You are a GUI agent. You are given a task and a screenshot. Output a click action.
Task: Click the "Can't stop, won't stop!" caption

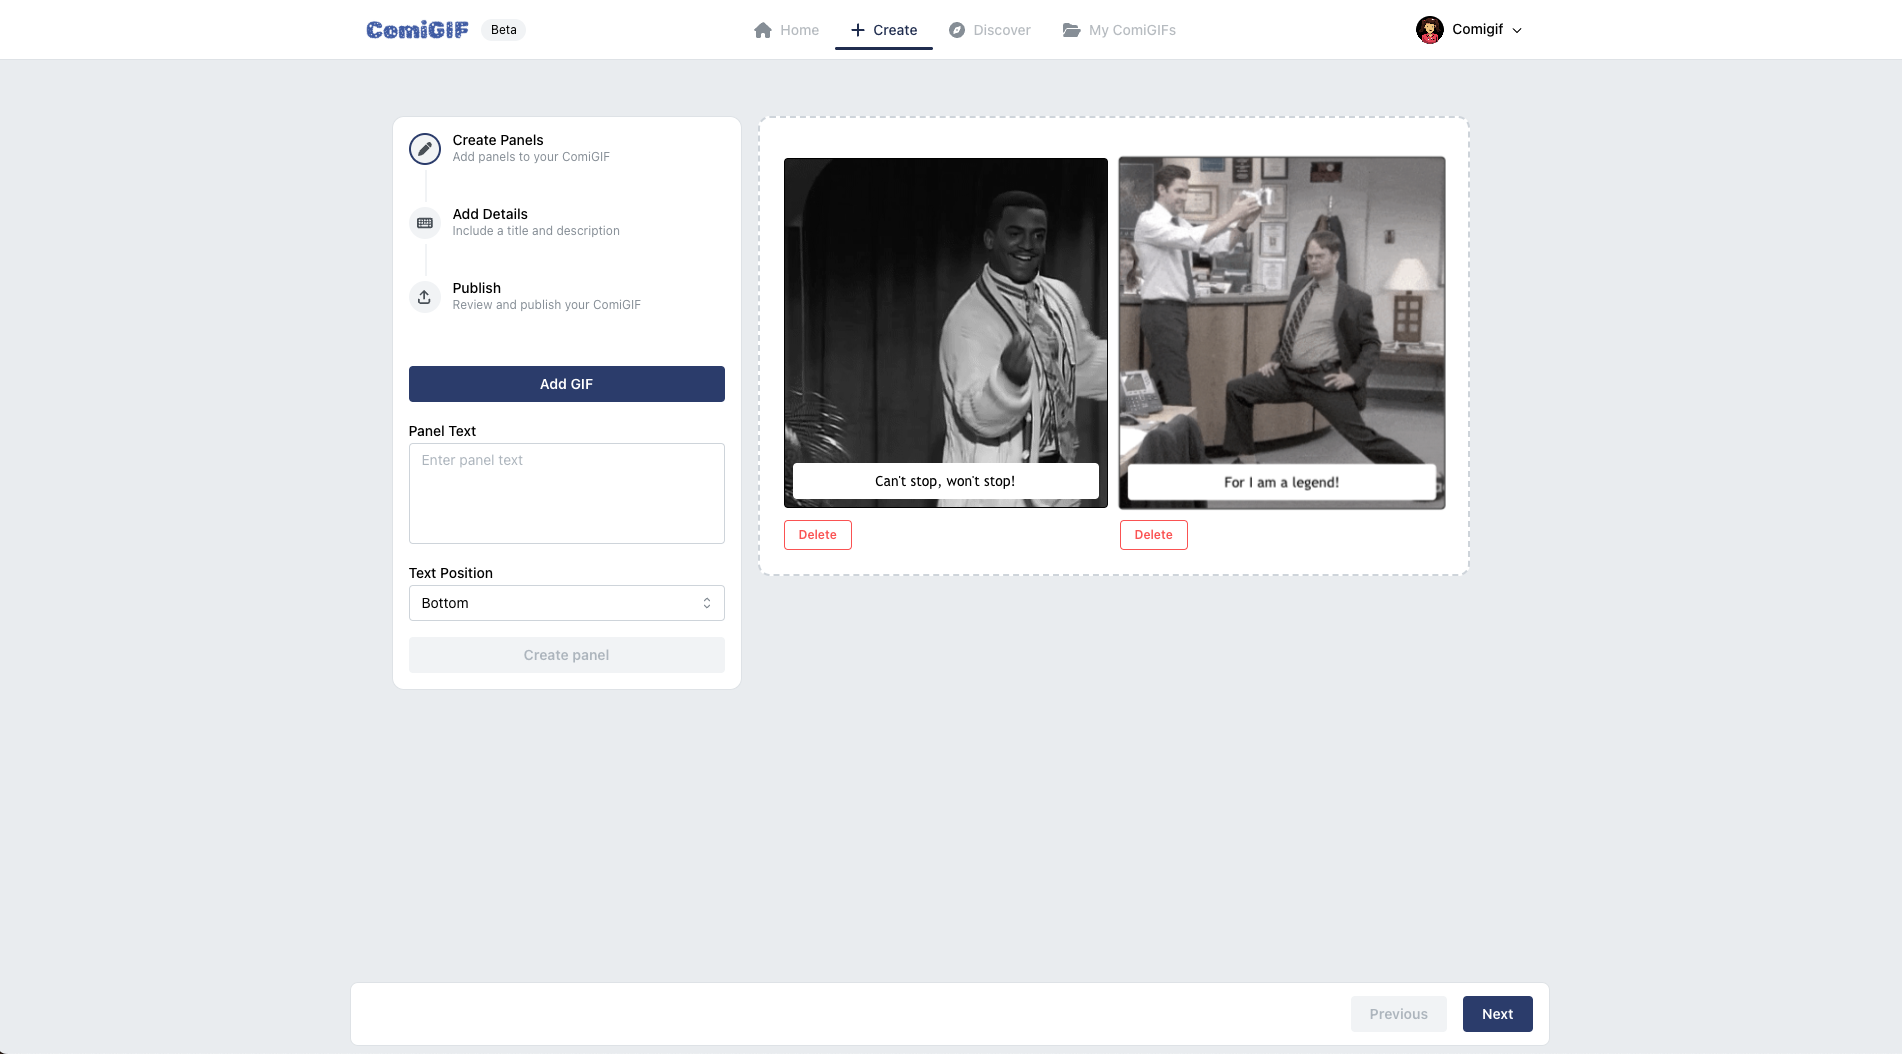pyautogui.click(x=945, y=481)
